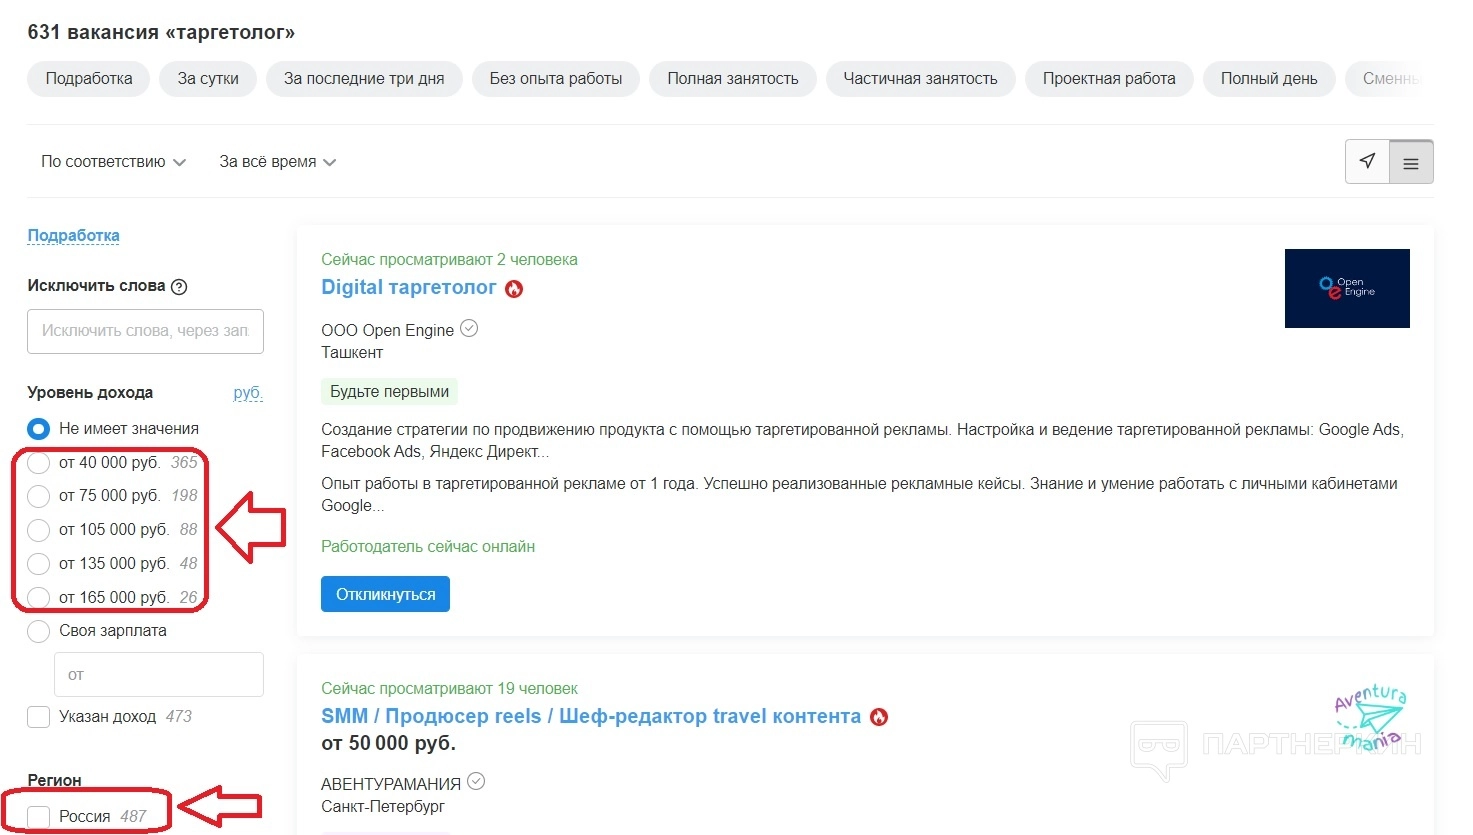Click fire icon next to Digital таргетолог
The image size is (1473, 835).
514,289
